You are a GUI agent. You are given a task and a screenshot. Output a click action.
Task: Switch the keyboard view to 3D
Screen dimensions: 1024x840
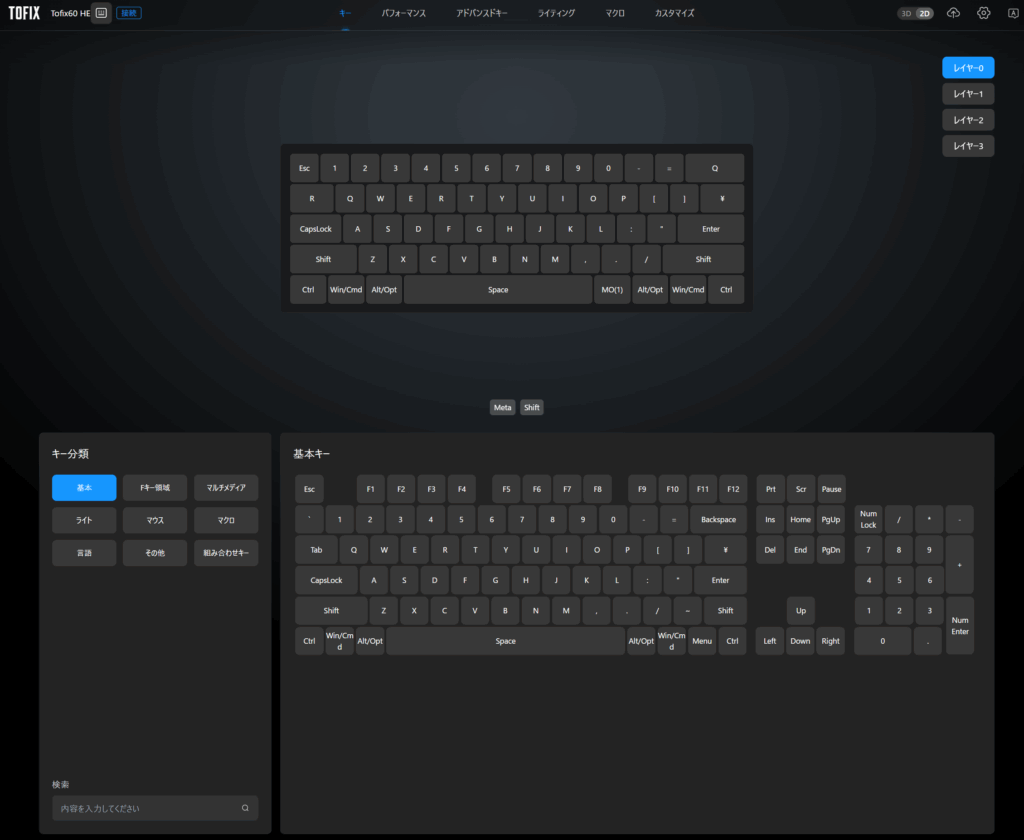907,14
